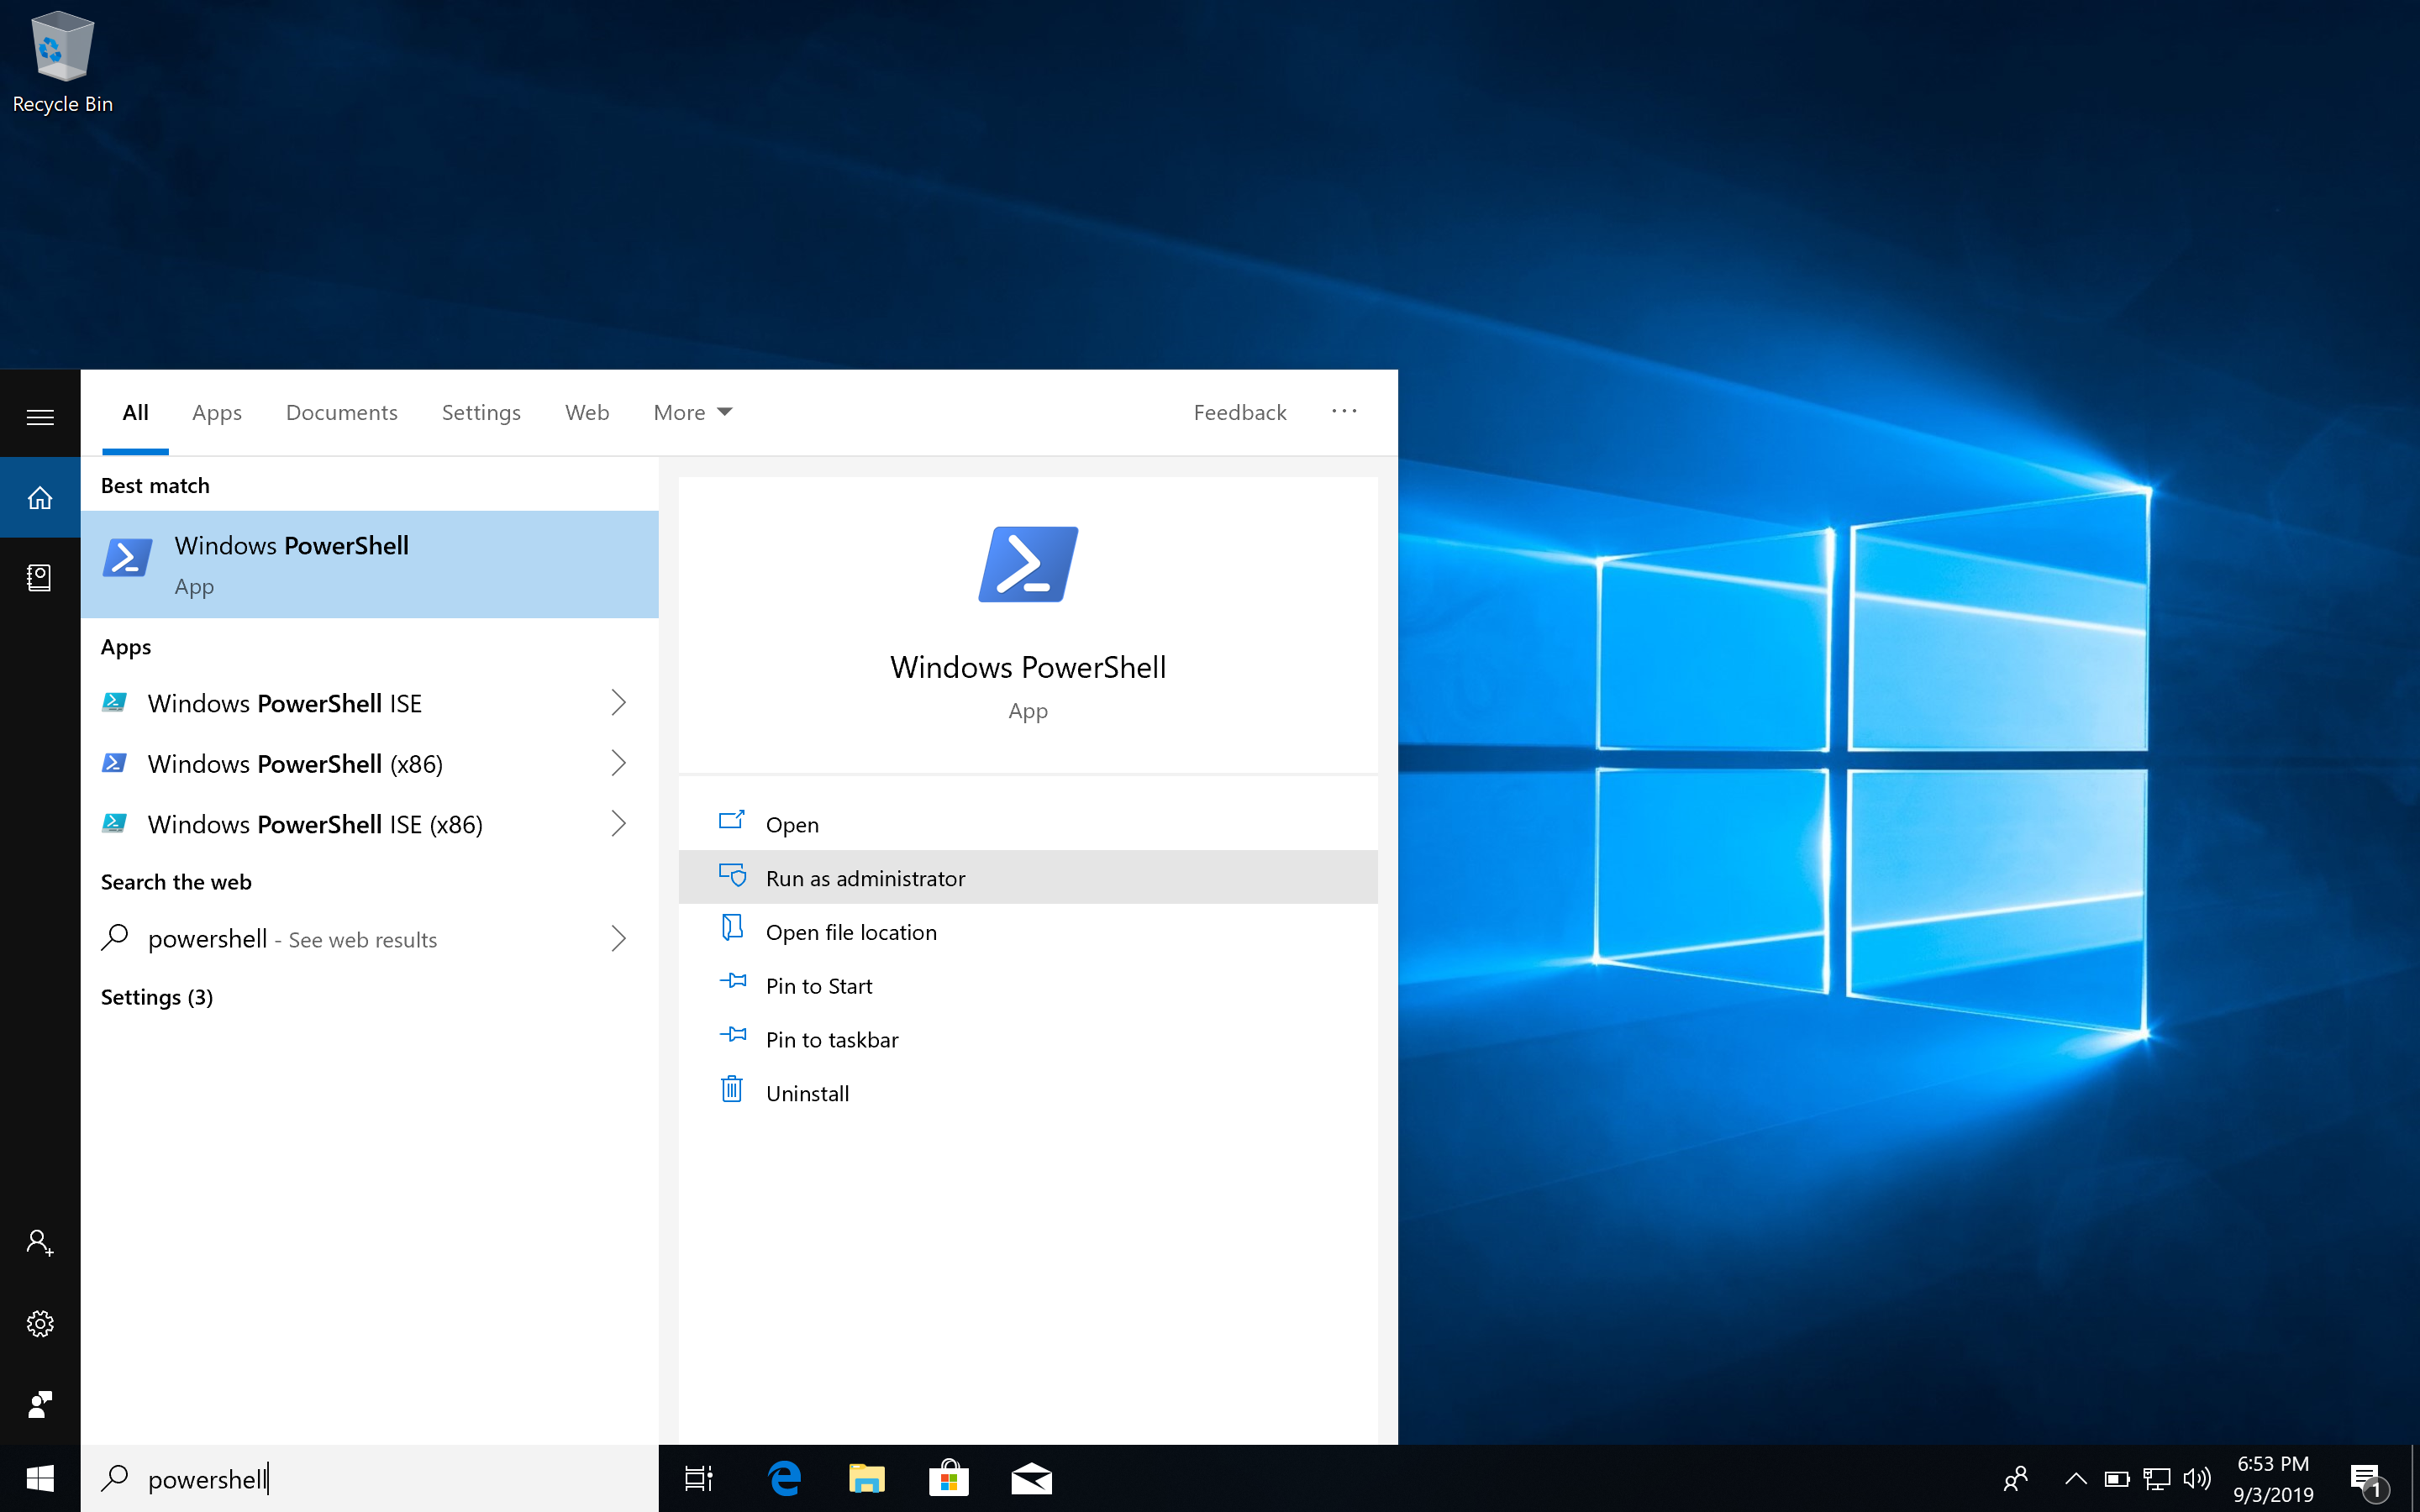Expand options for Windows PowerShell (x86)

[618, 764]
